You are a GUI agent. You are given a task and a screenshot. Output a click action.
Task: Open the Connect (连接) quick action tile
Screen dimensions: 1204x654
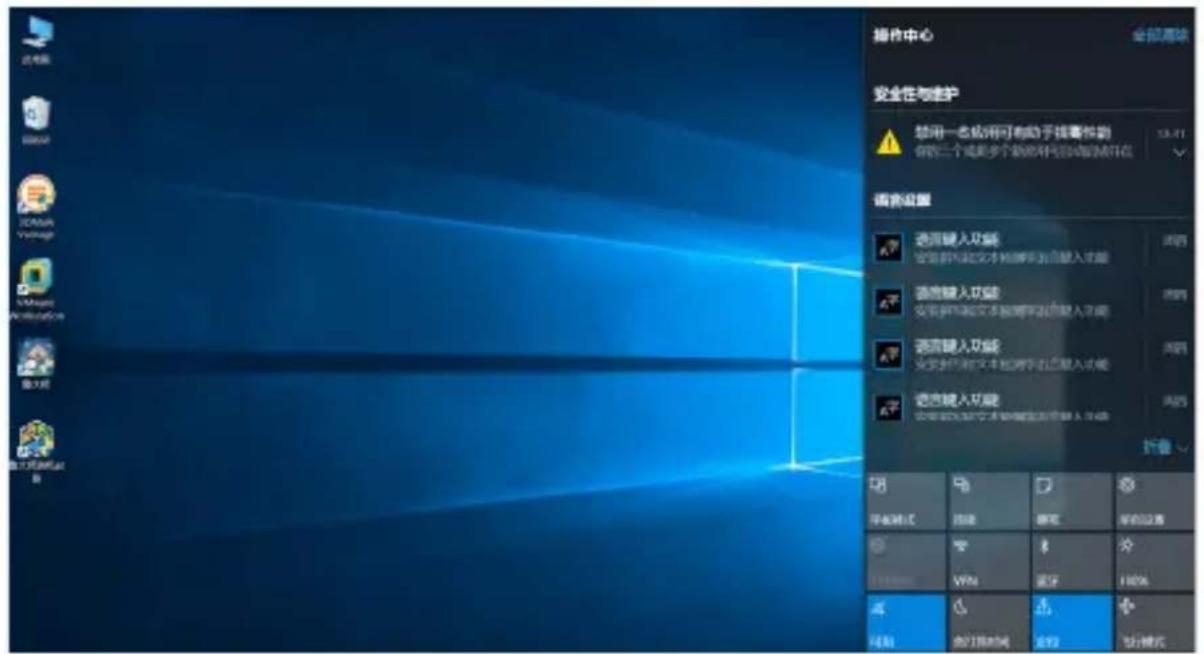[x=988, y=501]
